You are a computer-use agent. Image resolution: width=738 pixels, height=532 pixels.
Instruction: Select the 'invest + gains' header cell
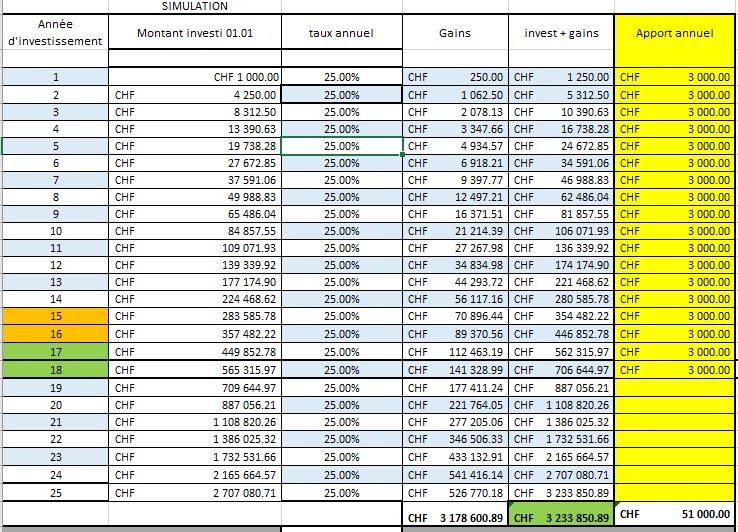[561, 32]
